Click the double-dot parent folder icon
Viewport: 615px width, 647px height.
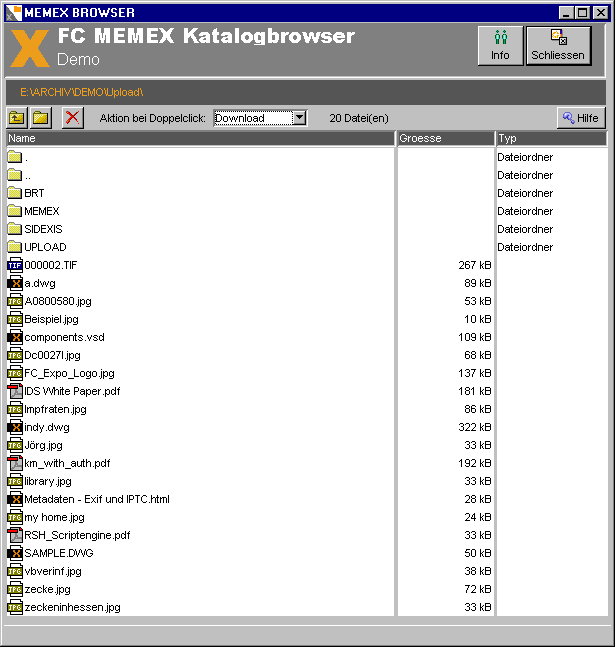pos(15,175)
